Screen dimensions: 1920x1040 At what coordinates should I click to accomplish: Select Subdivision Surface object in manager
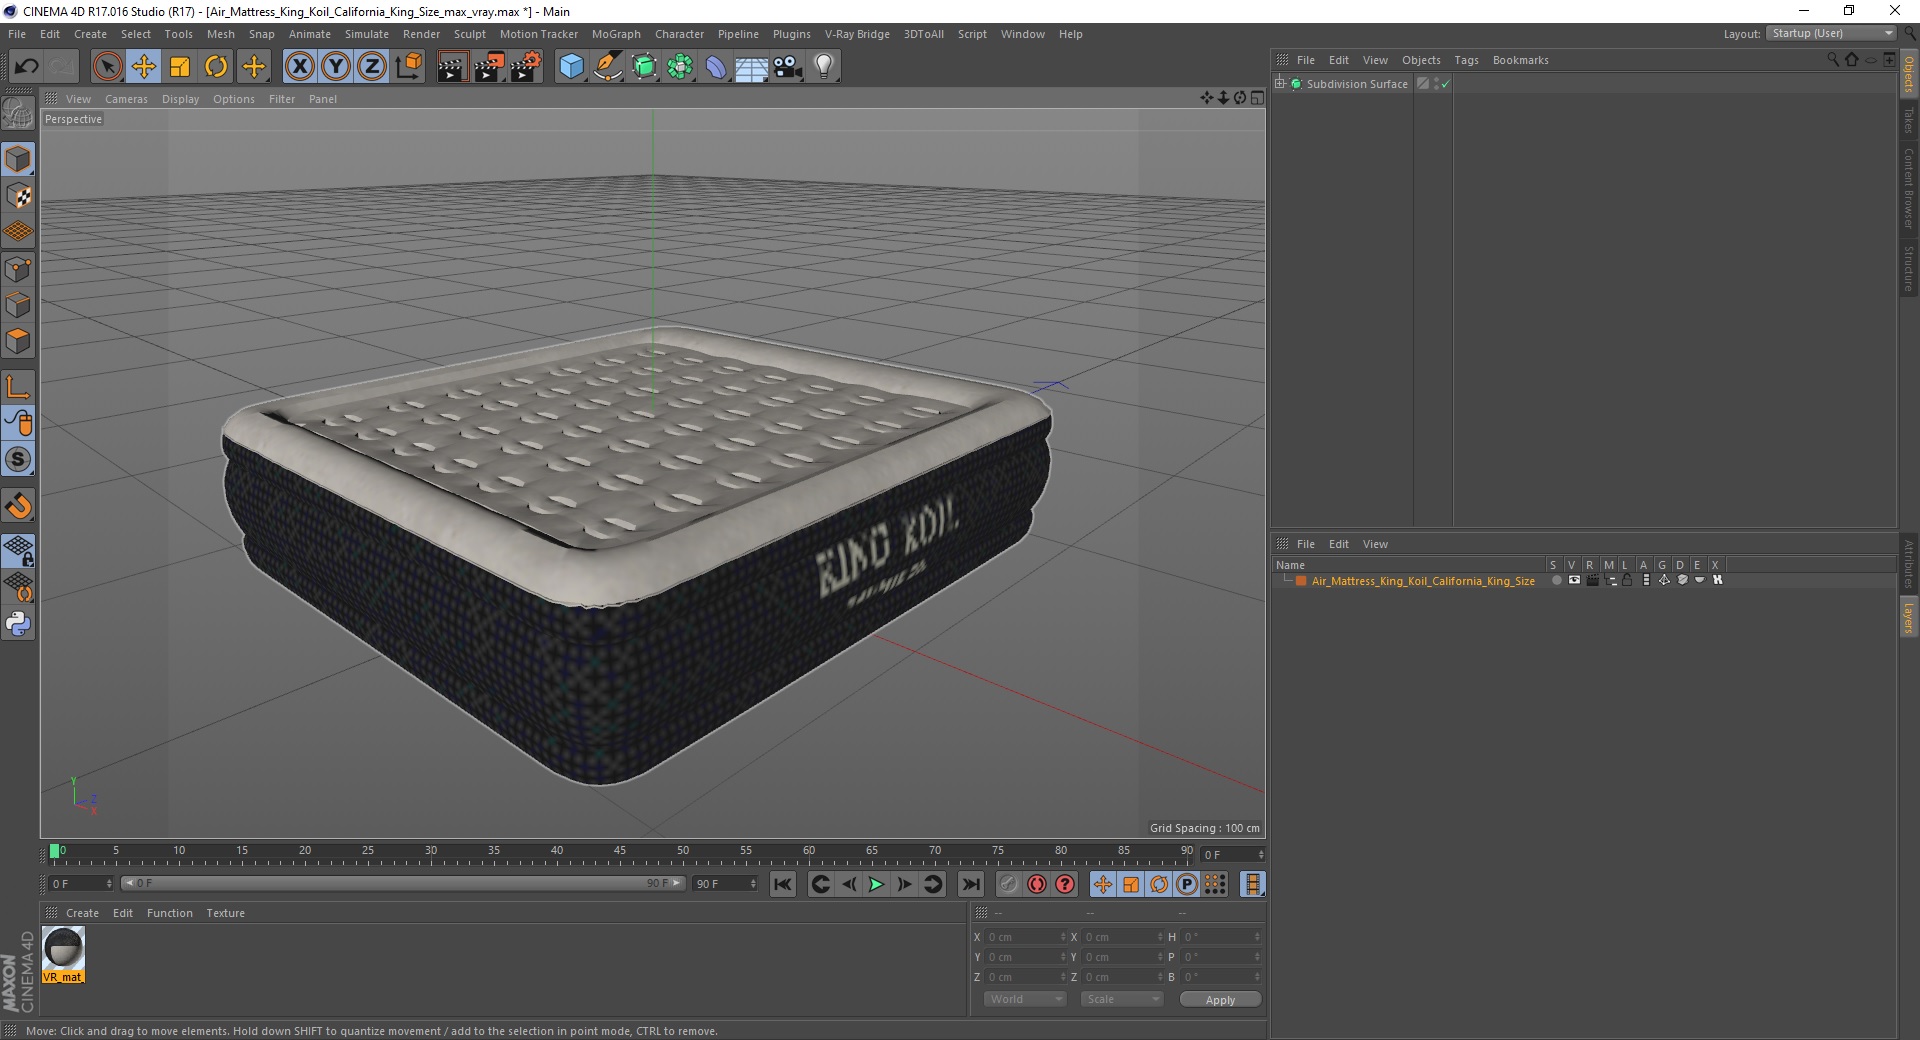click(x=1357, y=84)
